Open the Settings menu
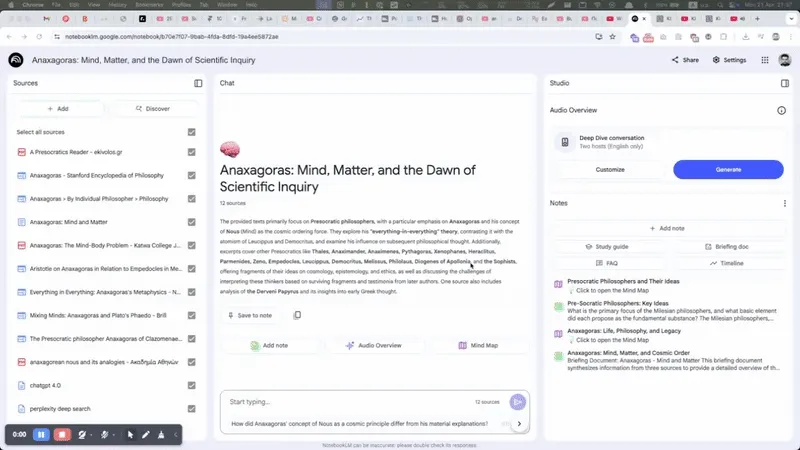Screen dimensions: 800x450 pyautogui.click(x=730, y=60)
